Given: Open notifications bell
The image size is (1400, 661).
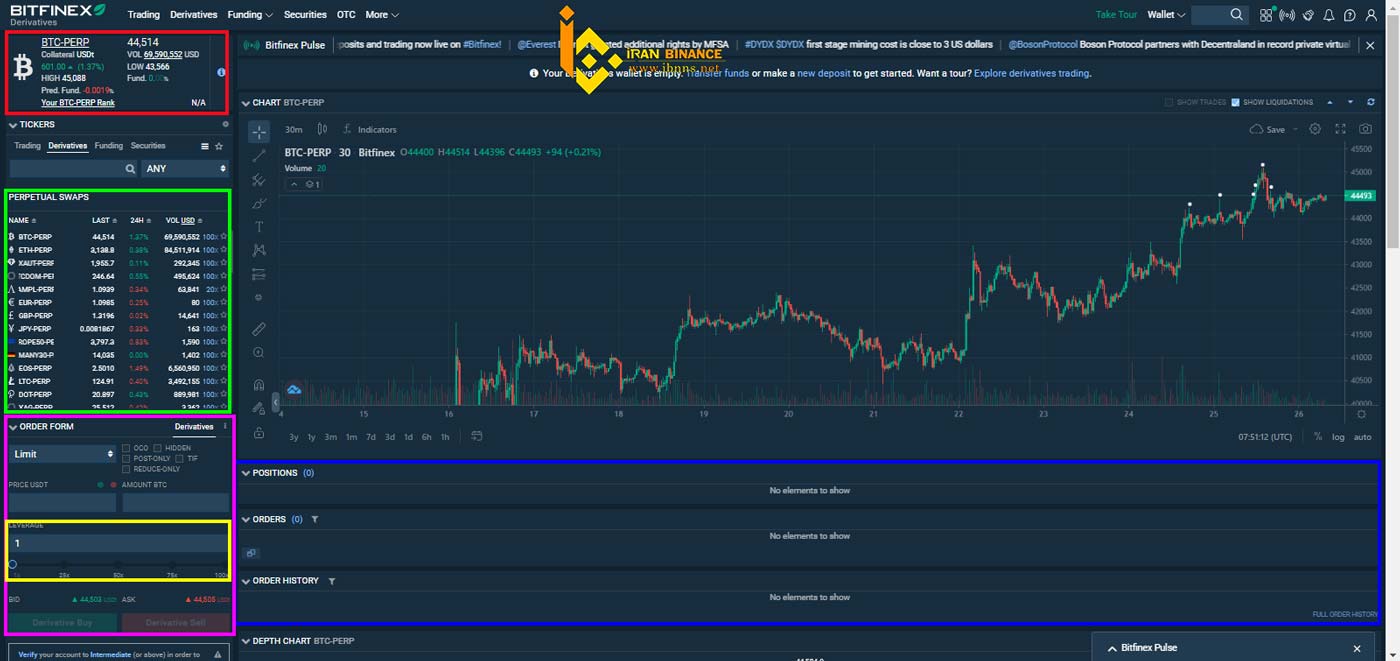Looking at the screenshot, I should tap(1329, 15).
